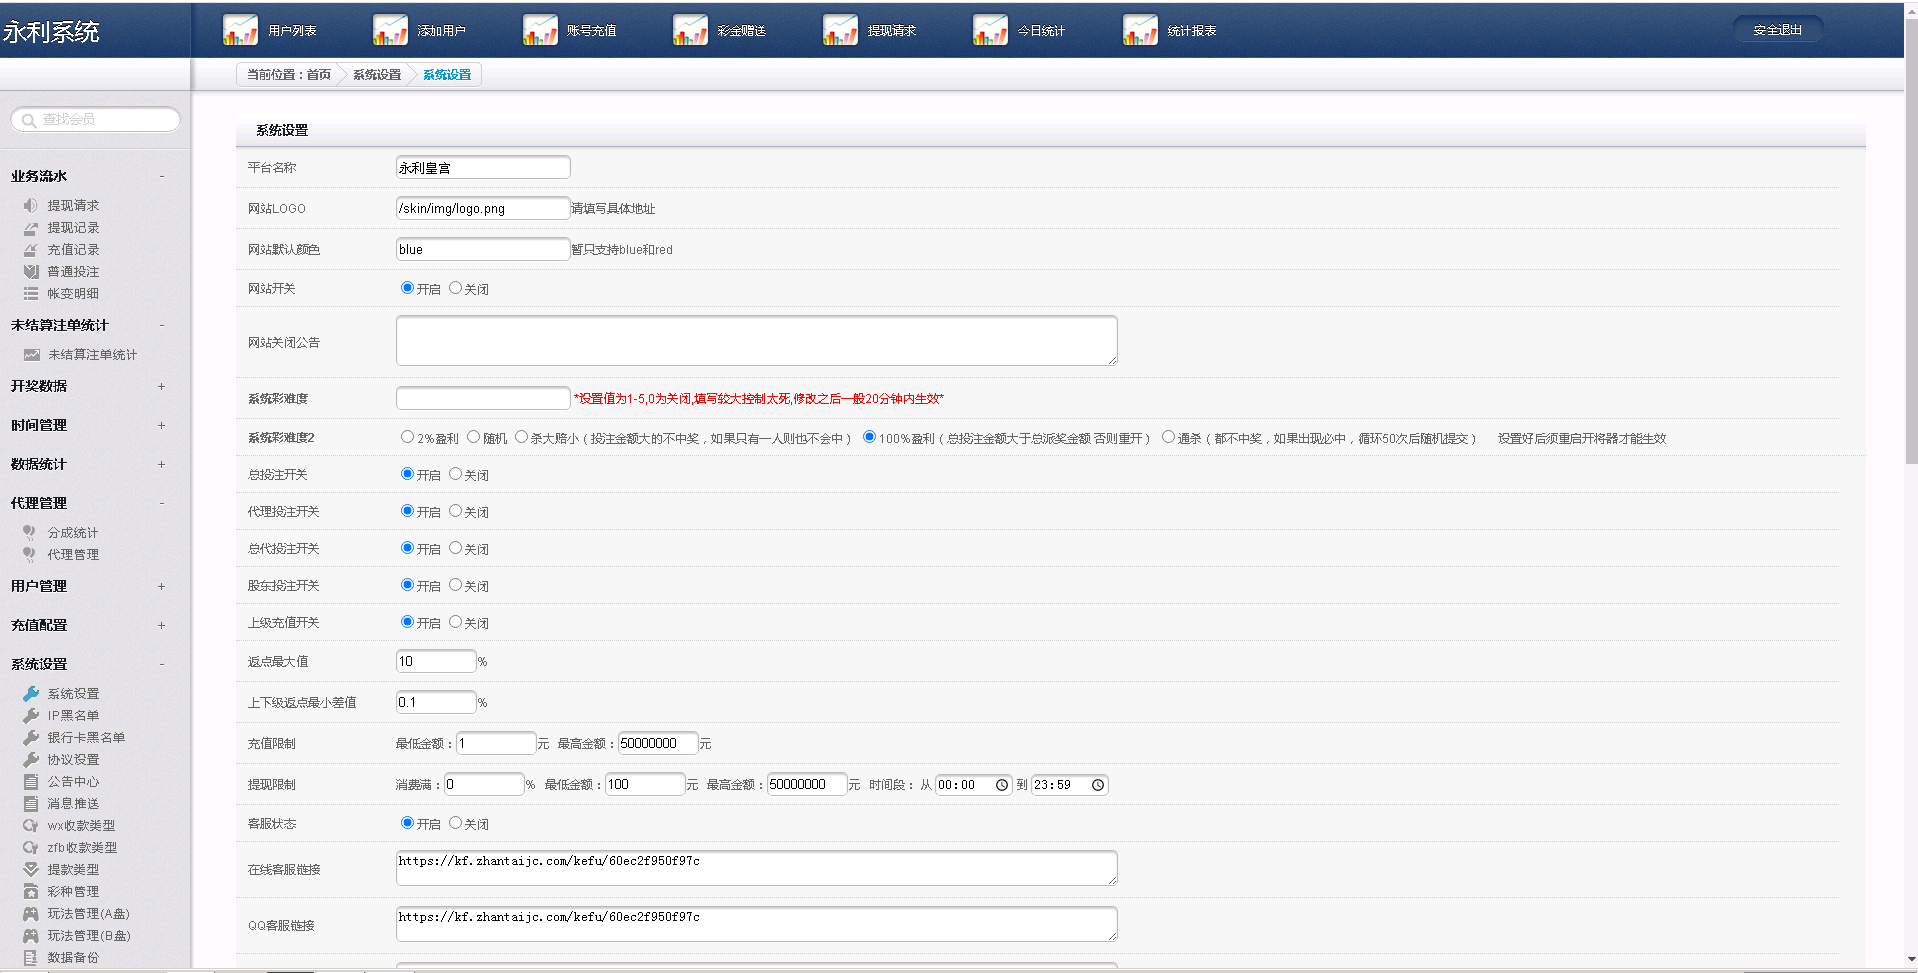Screen dimensions: 1918x973
Task: Open the clock picker in the 00:00 time field
Action: pos(1001,785)
